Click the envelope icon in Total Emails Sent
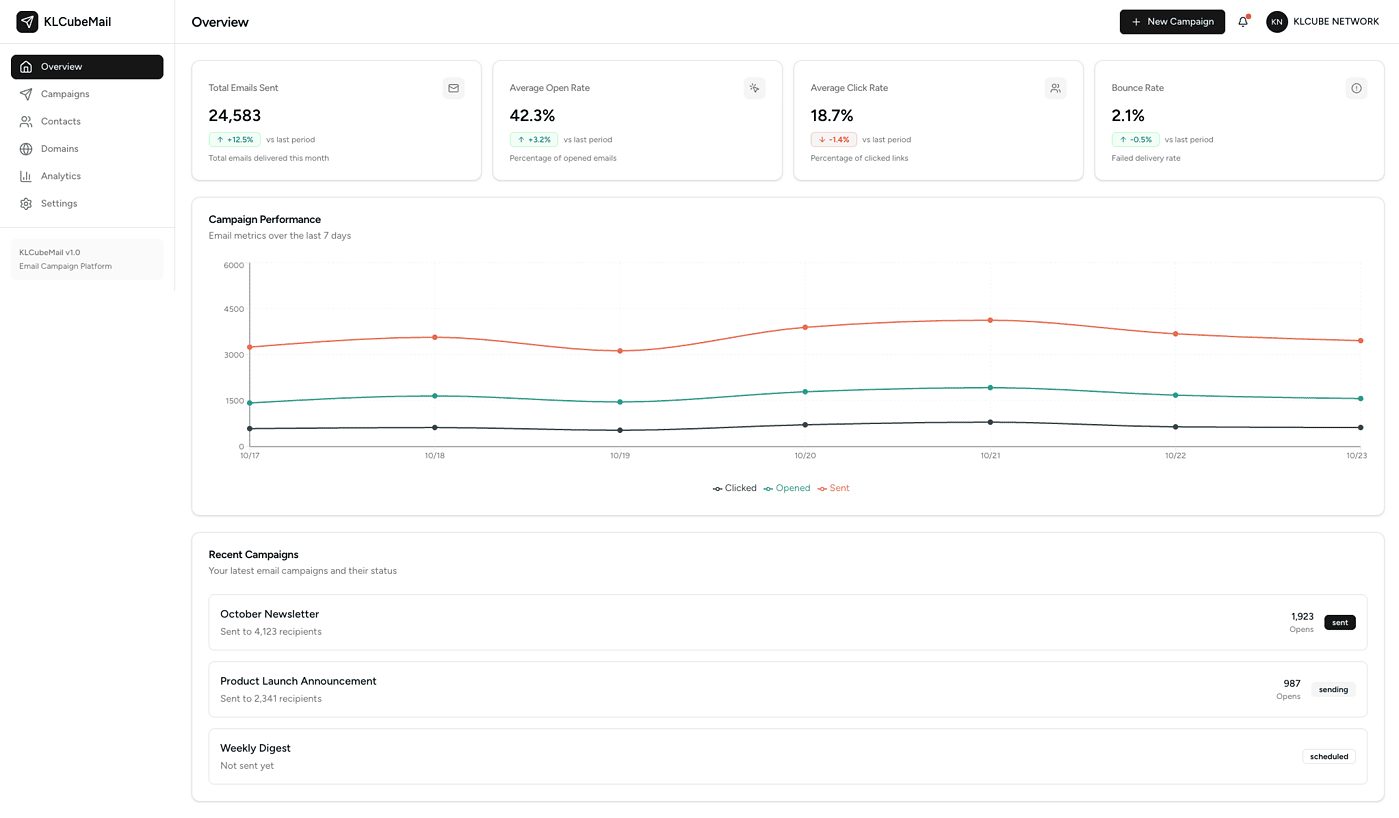Screen dimensions: 1399x818 pyautogui.click(x=453, y=88)
